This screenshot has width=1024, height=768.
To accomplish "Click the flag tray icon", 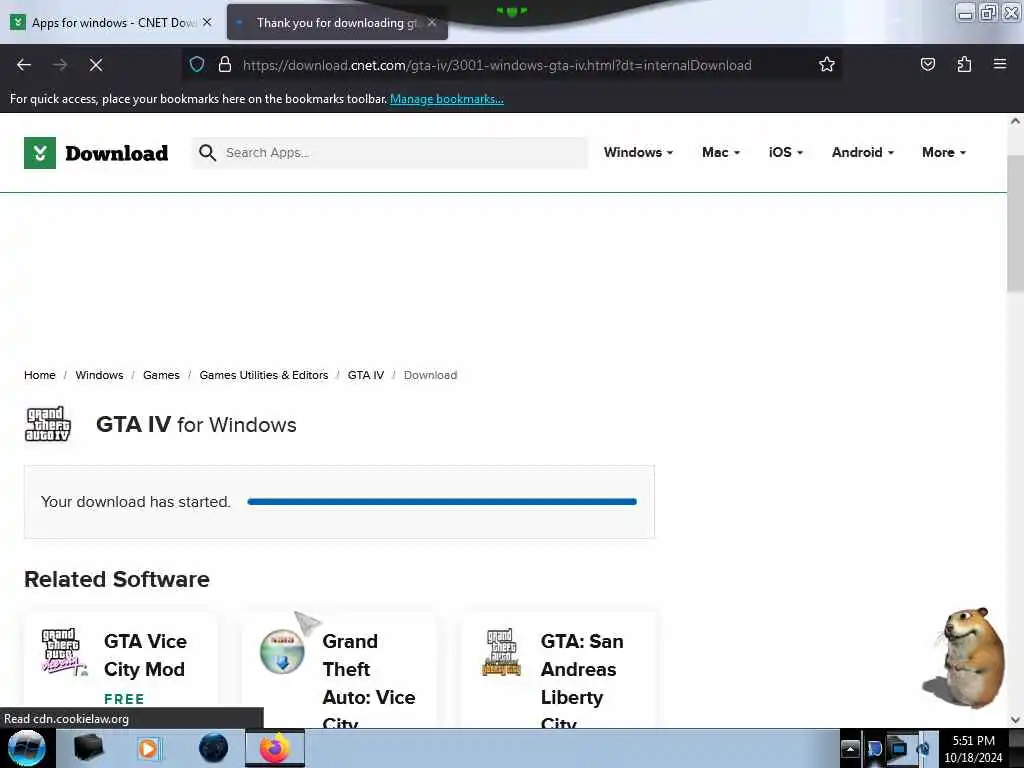I will tap(874, 748).
